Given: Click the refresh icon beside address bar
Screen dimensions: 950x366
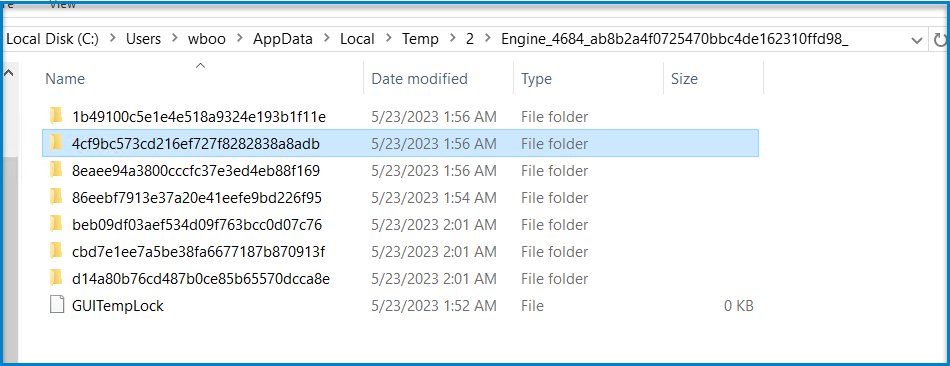Looking at the screenshot, I should (941, 39).
